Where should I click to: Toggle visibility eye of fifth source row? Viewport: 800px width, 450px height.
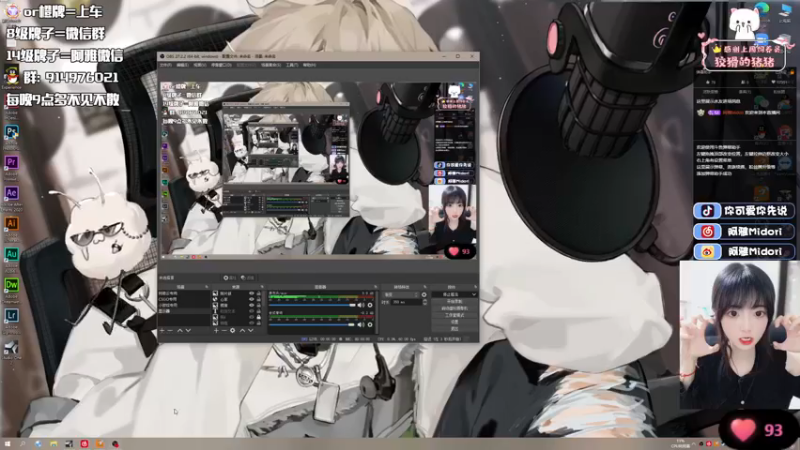(x=252, y=317)
